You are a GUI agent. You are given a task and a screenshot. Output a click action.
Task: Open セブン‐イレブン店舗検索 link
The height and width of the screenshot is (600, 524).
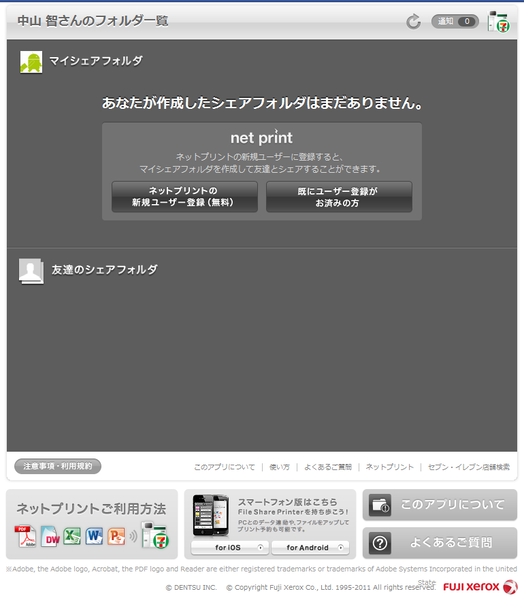tap(469, 467)
